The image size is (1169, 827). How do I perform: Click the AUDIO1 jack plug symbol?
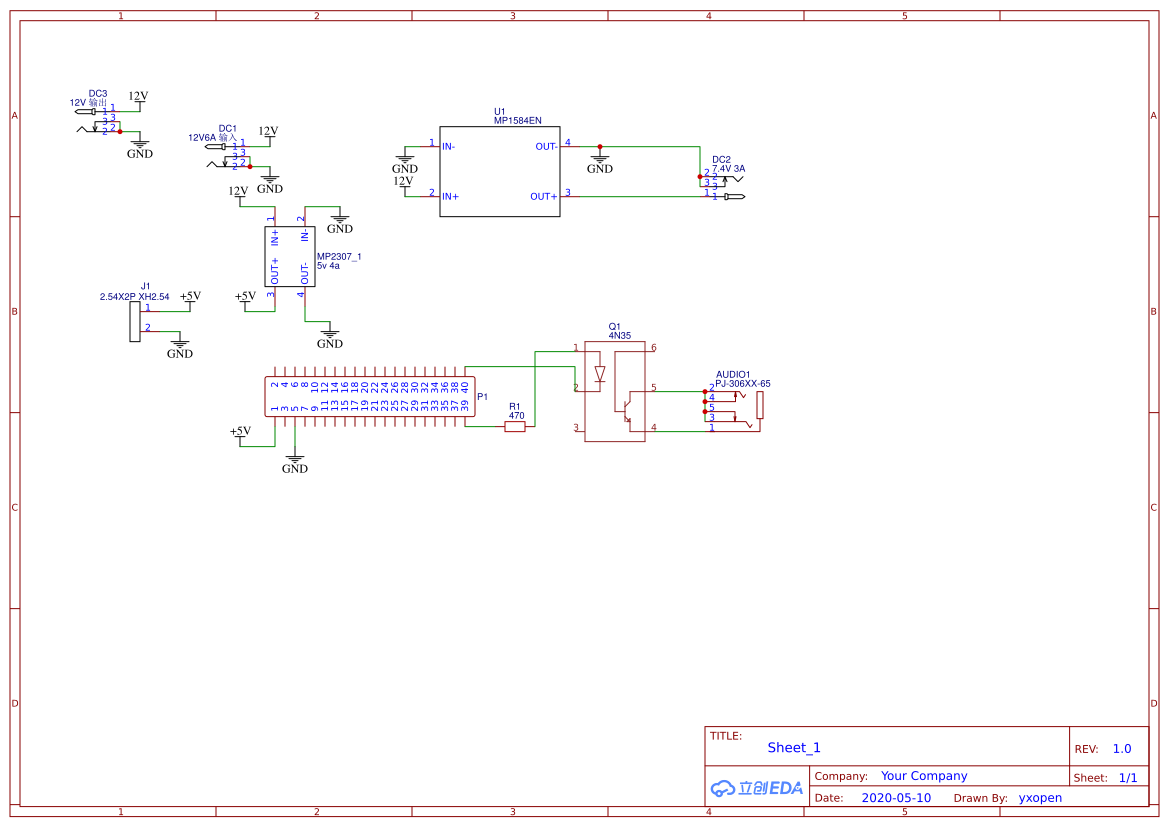pos(734,409)
